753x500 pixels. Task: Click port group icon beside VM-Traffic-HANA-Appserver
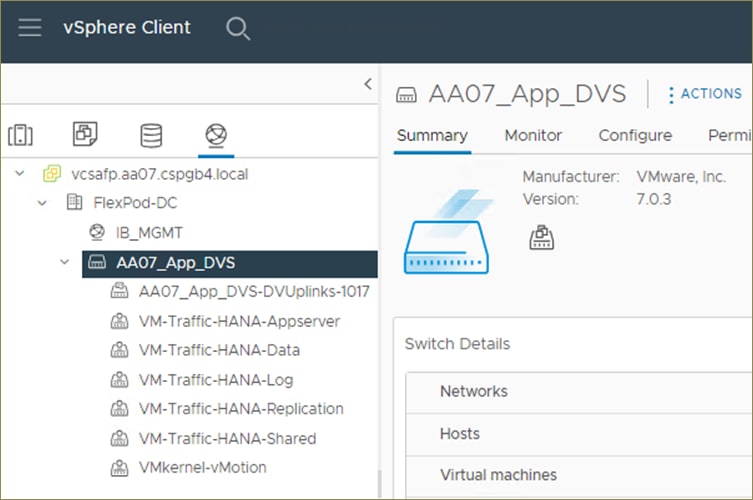coord(120,321)
